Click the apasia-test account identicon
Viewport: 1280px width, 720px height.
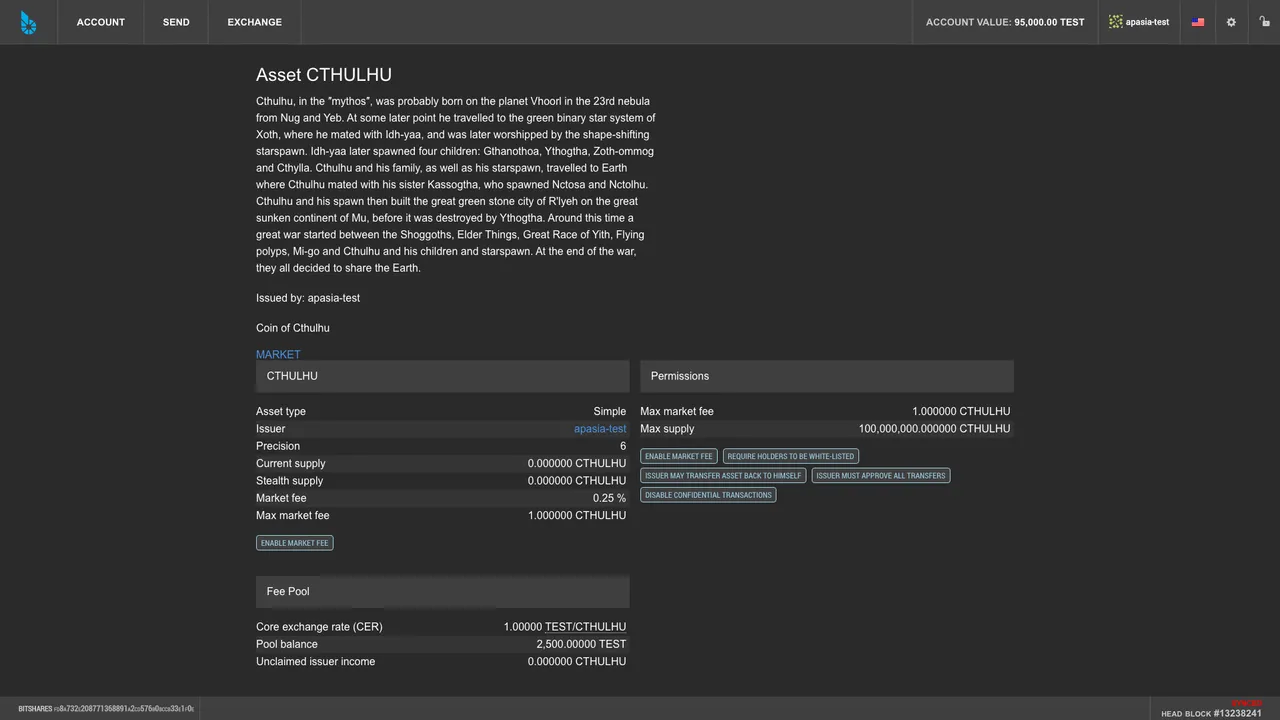tap(1116, 22)
